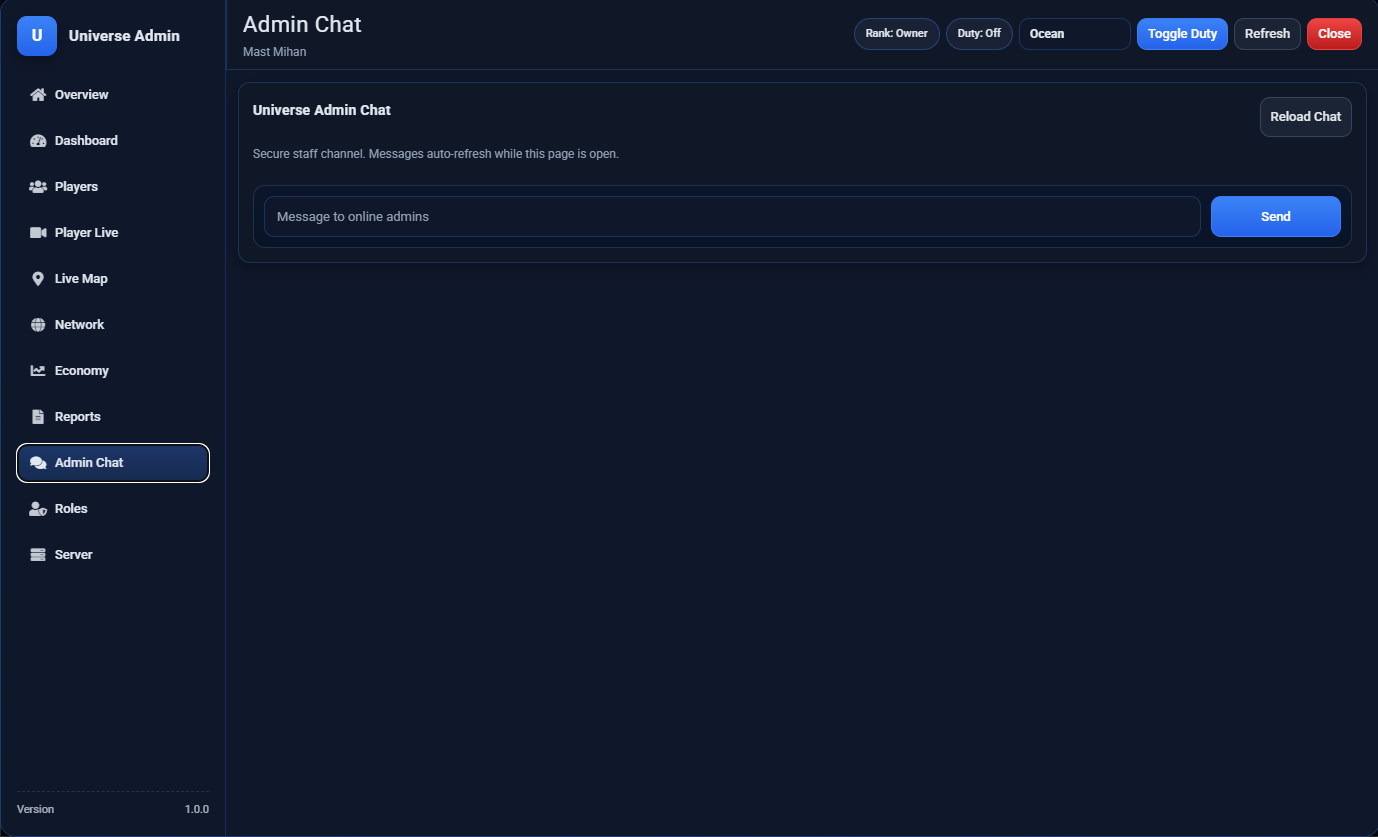
Task: Focus the Message to online admins field
Action: 732,217
